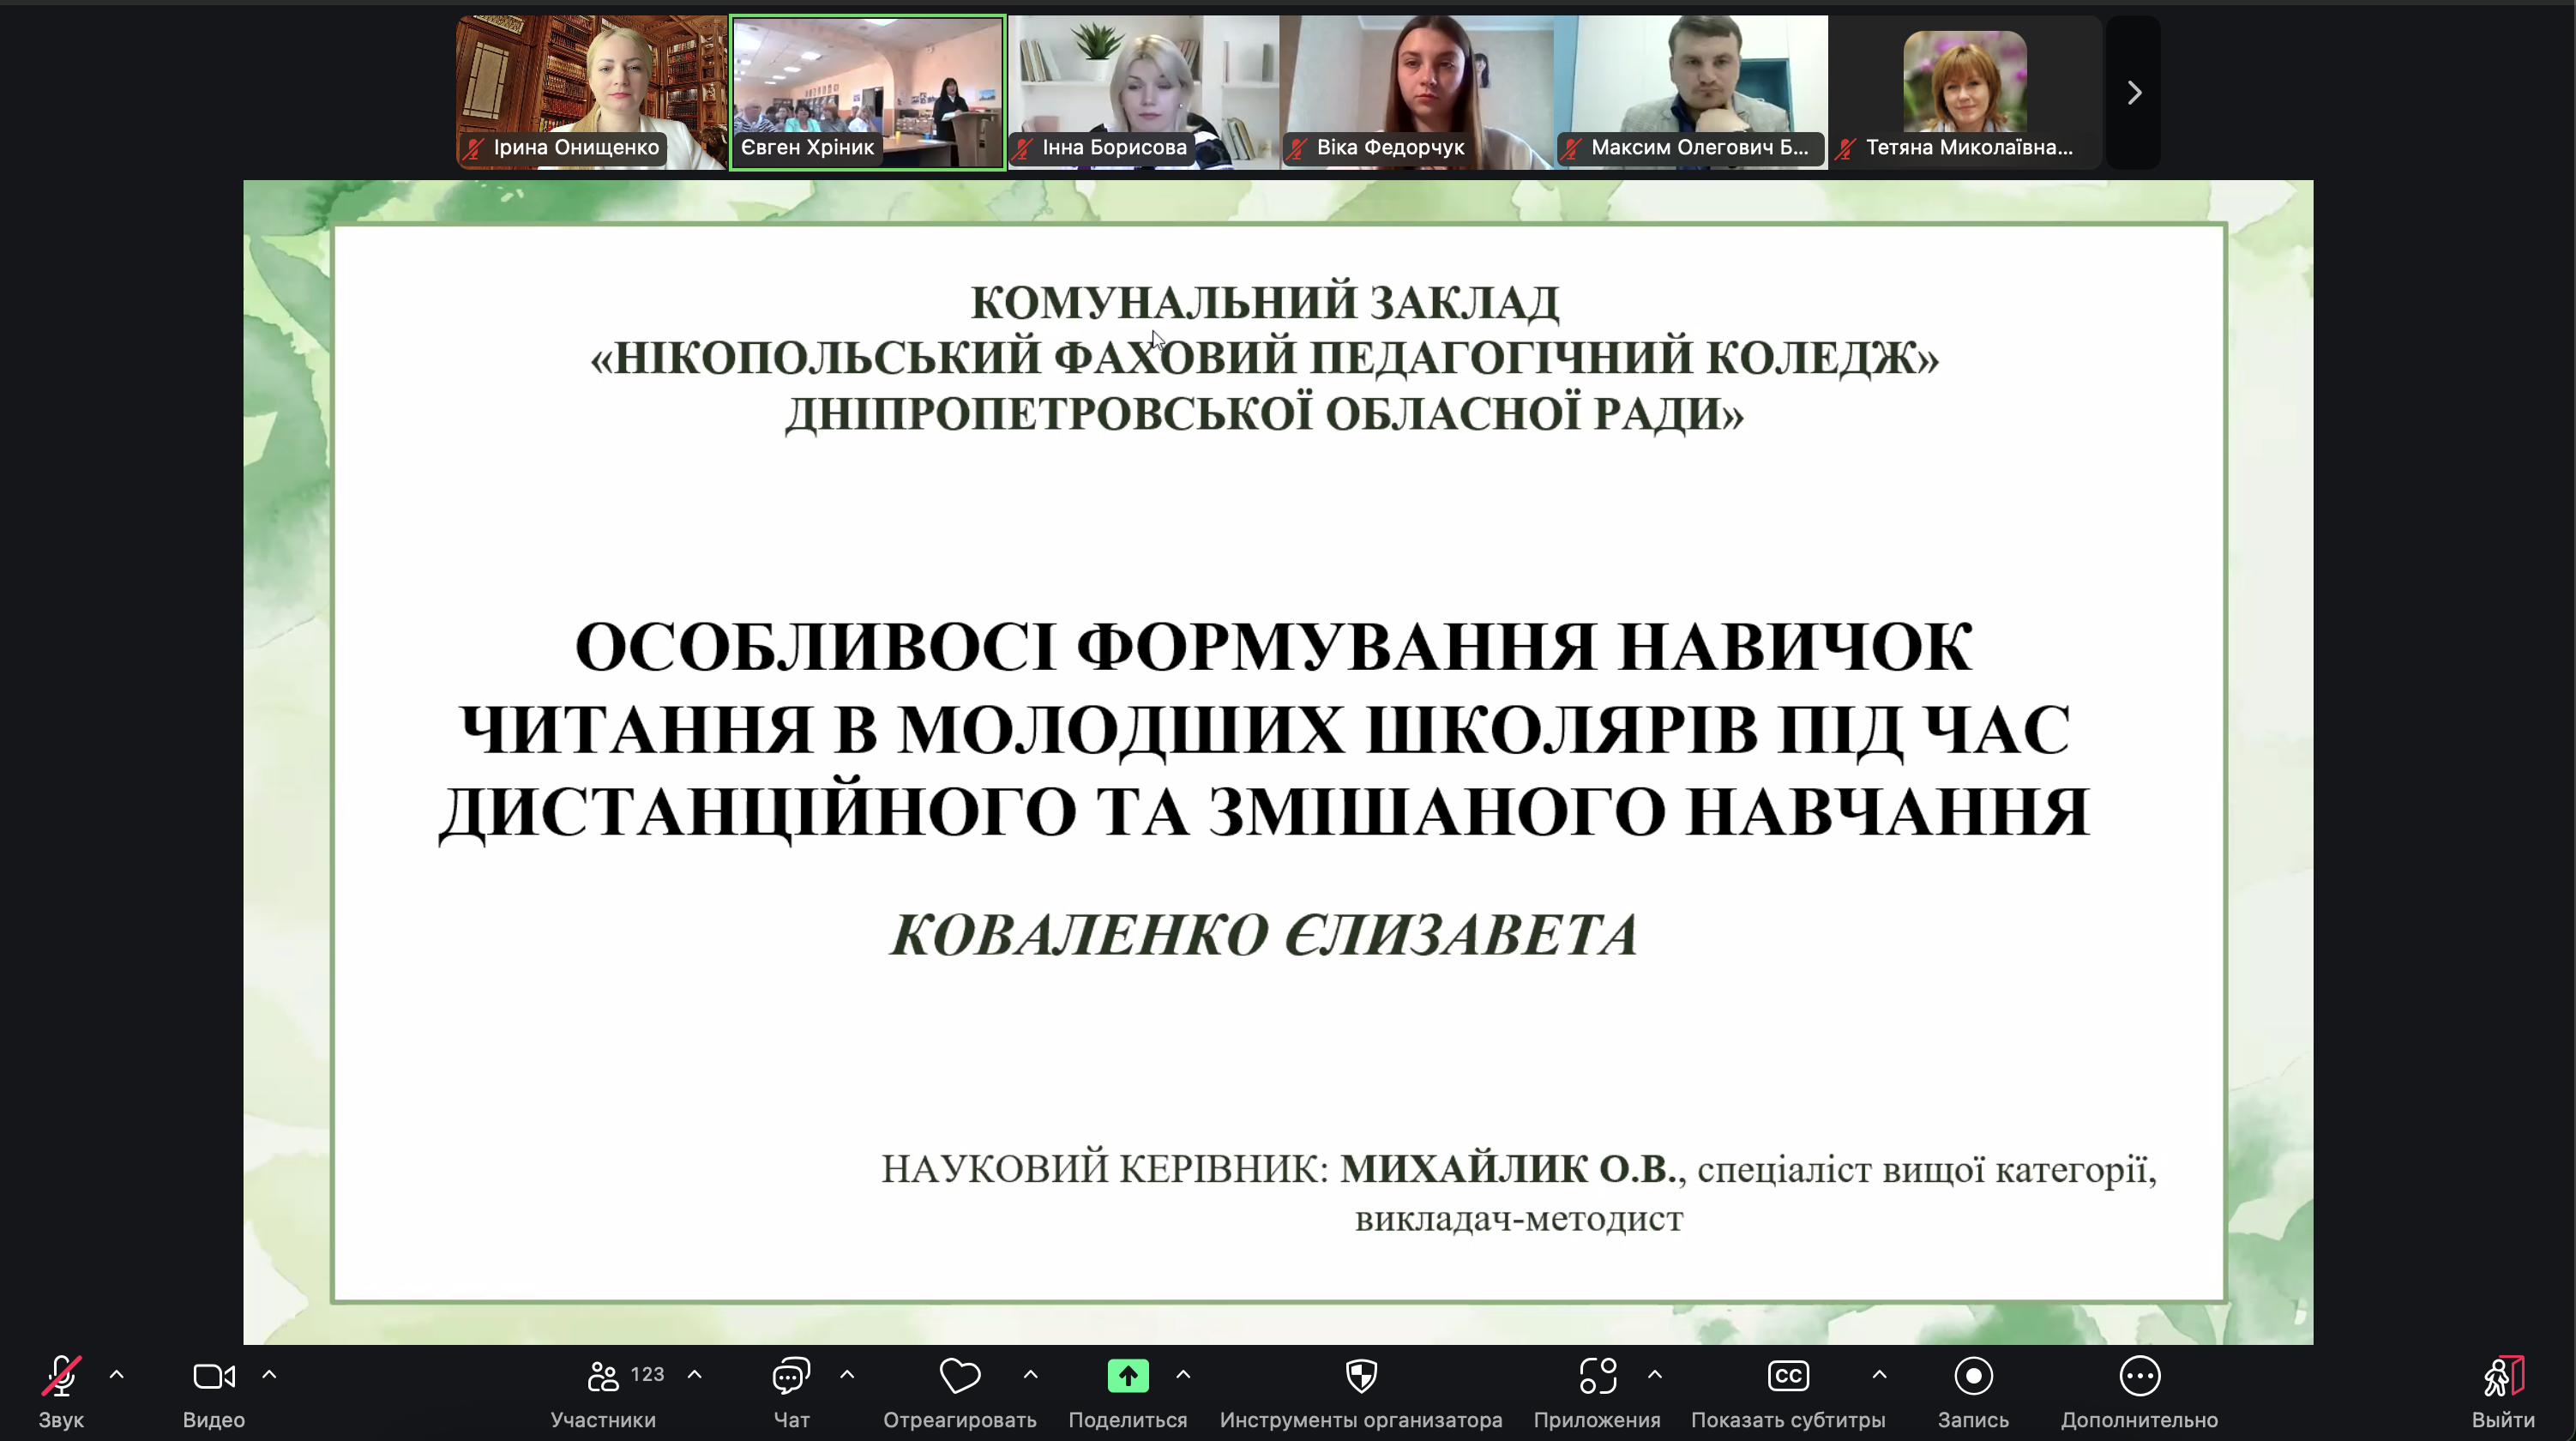2576x1441 pixels.
Task: Open the Дополнительно more options icon
Action: pos(2139,1377)
